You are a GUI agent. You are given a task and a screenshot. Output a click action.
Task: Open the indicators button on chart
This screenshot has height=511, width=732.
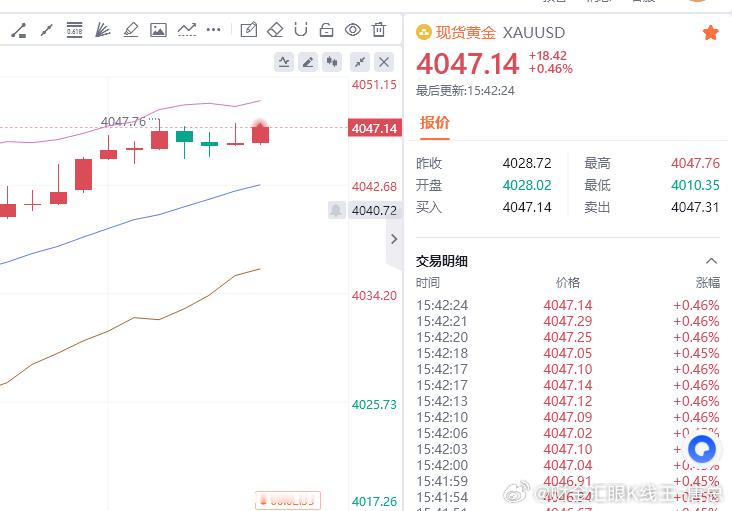coord(284,62)
